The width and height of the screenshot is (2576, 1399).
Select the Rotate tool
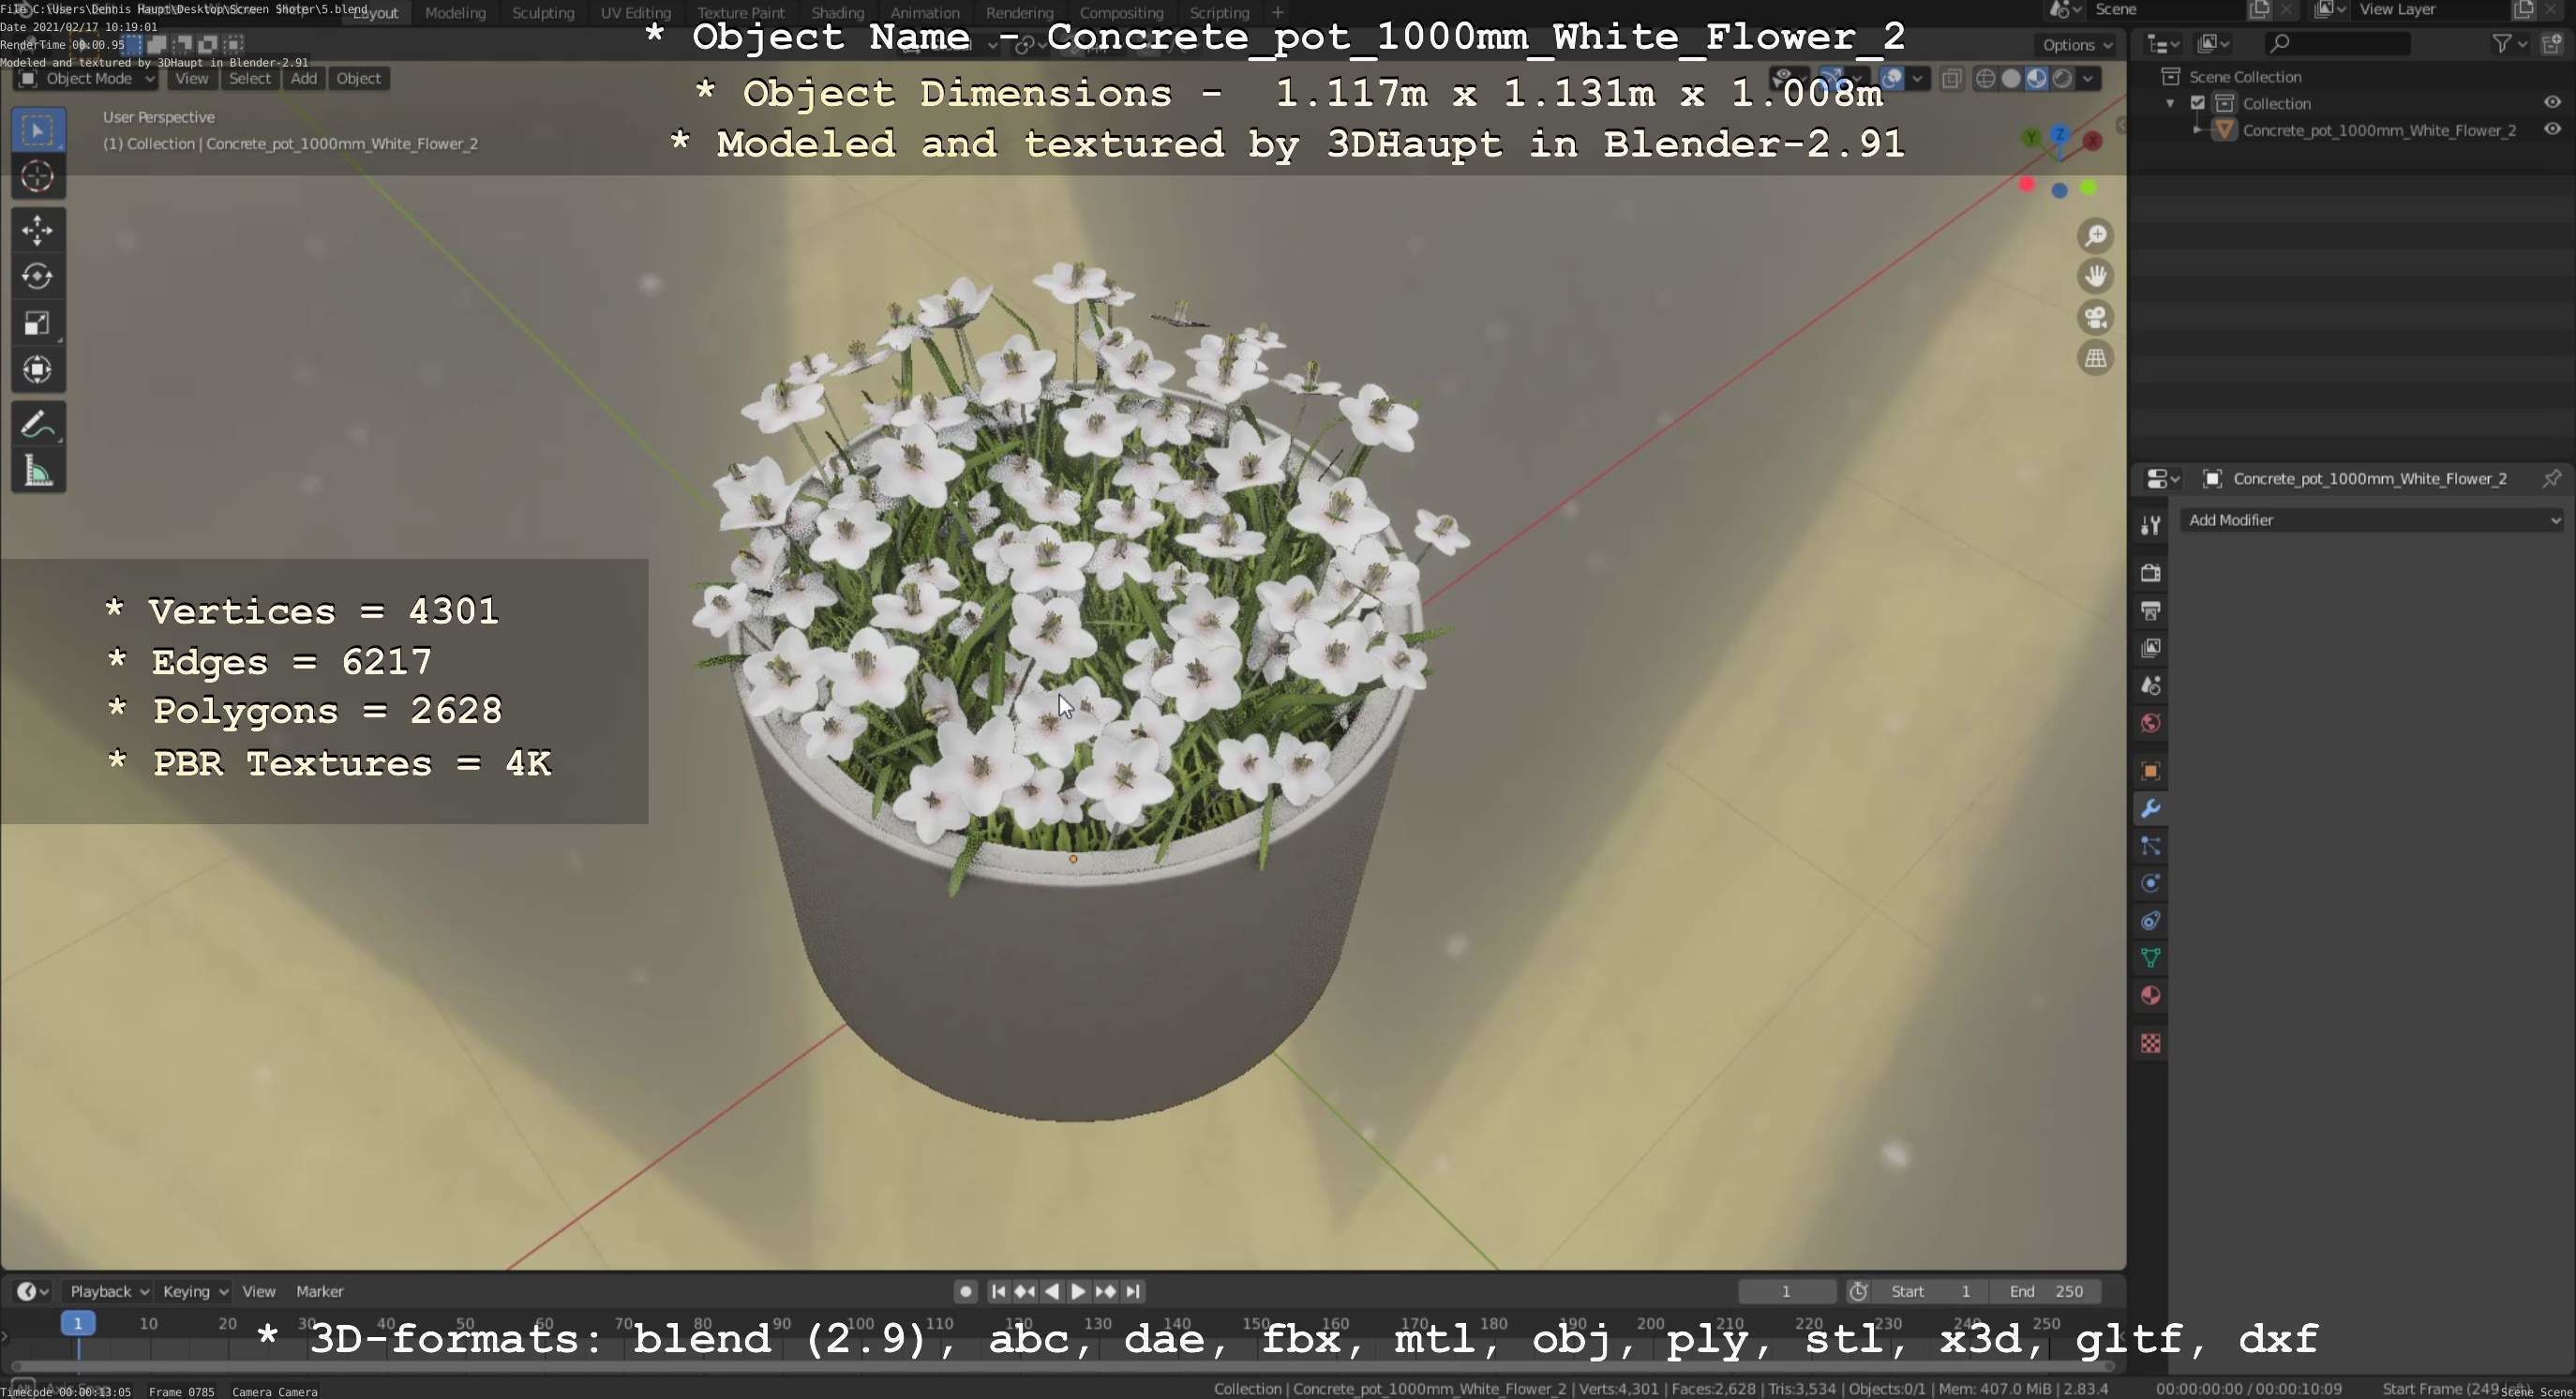pyautogui.click(x=38, y=276)
